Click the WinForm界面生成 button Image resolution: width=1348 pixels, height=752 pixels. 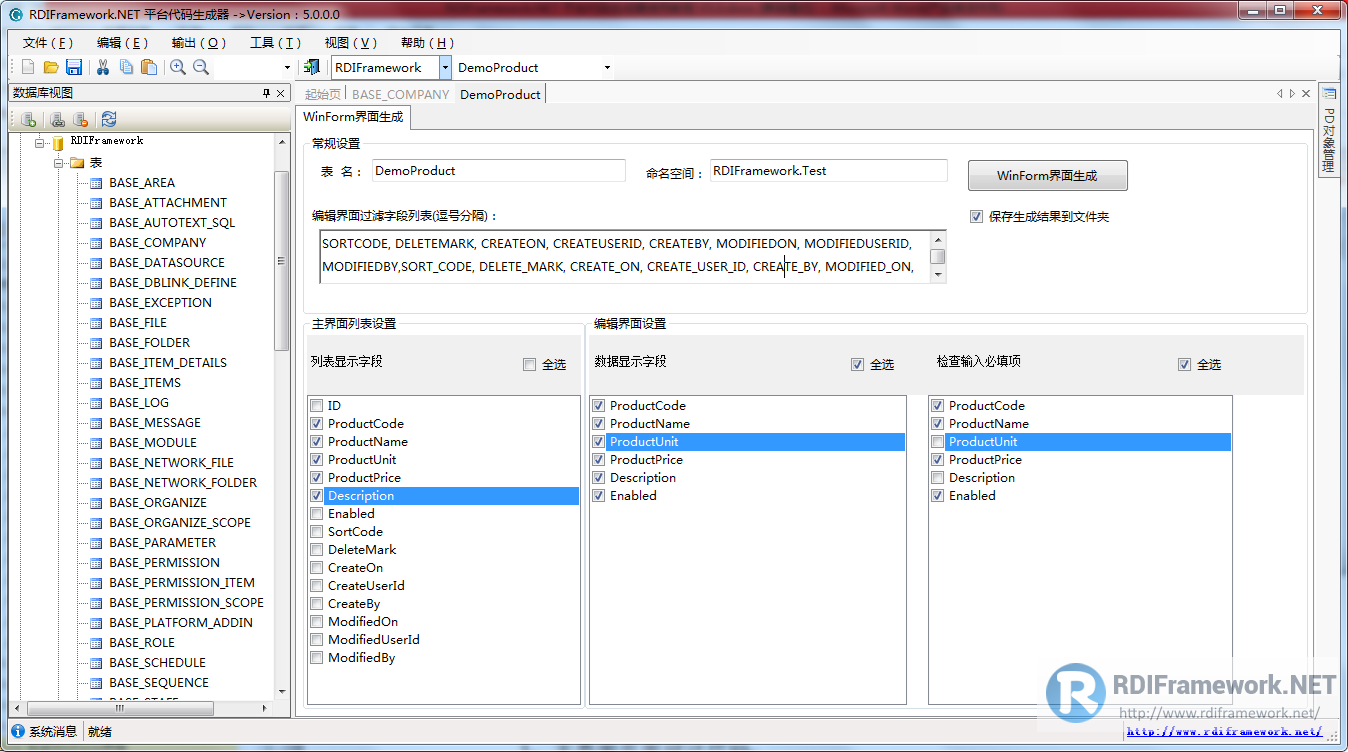point(1047,175)
